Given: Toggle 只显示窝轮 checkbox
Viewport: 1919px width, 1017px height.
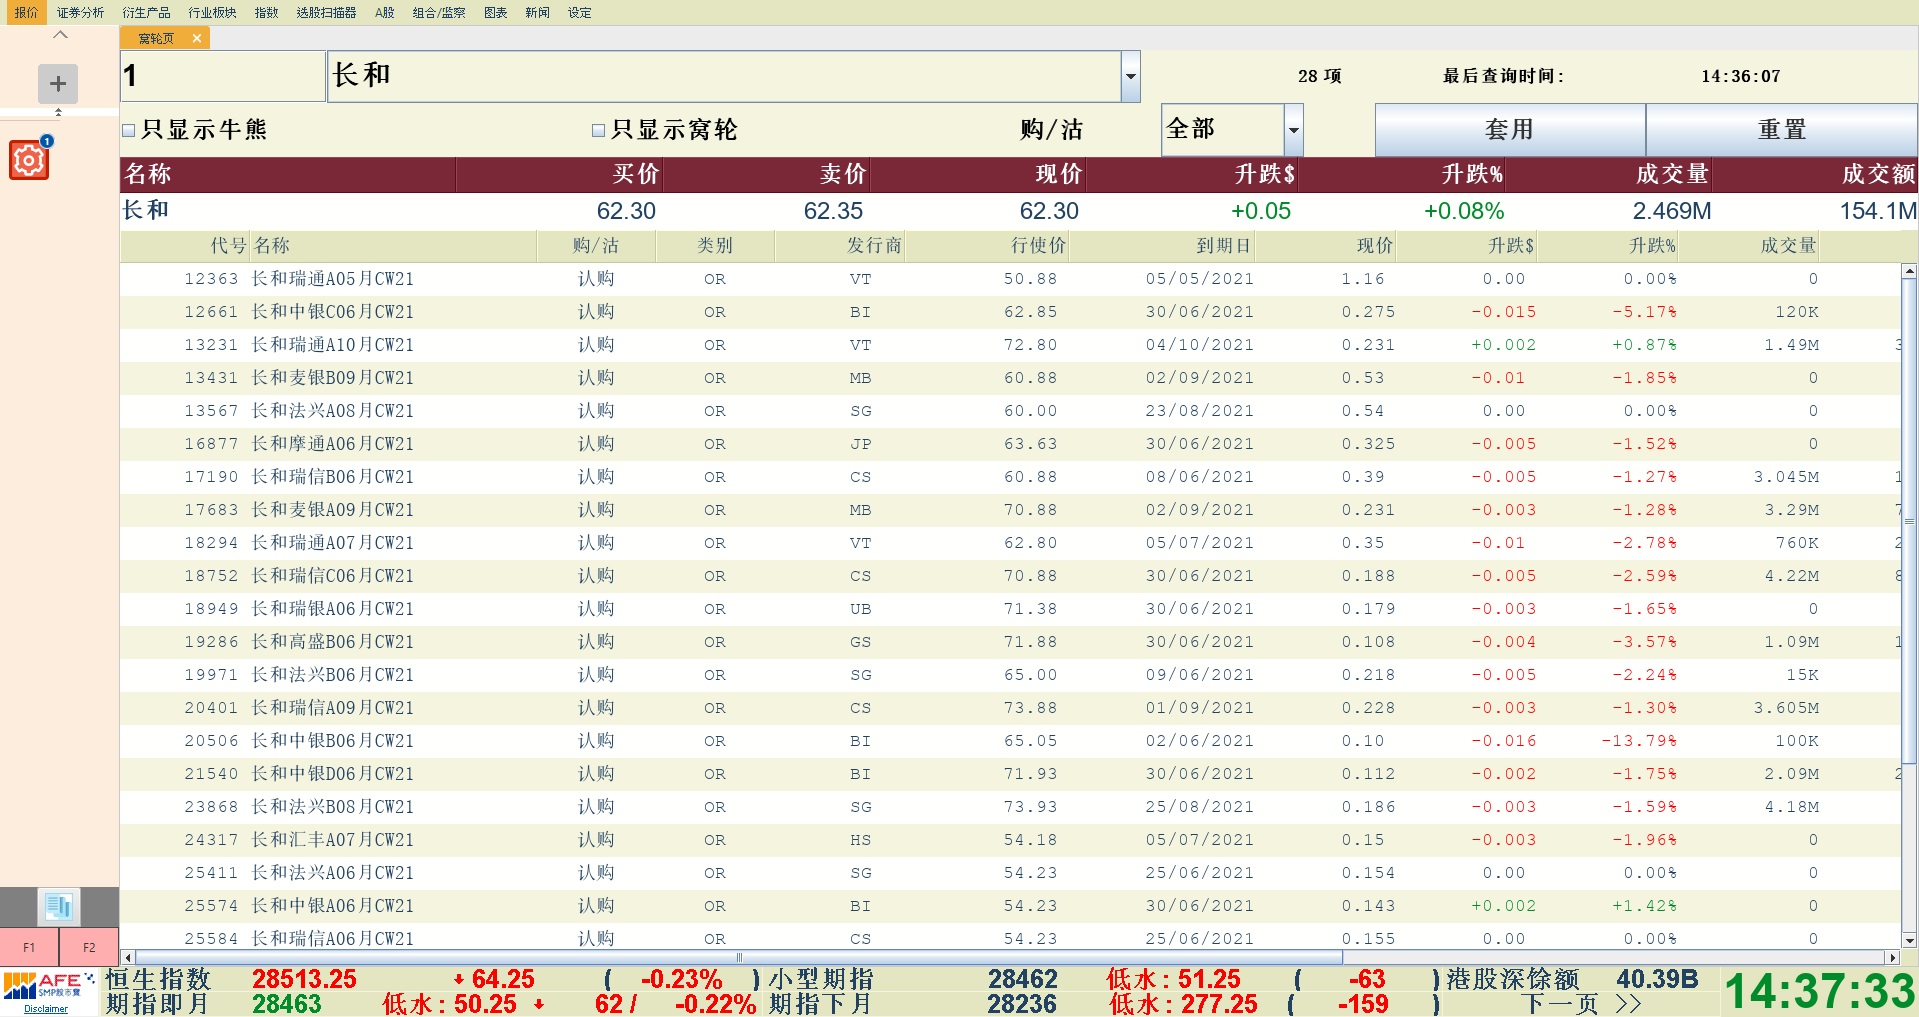Looking at the screenshot, I should (598, 130).
